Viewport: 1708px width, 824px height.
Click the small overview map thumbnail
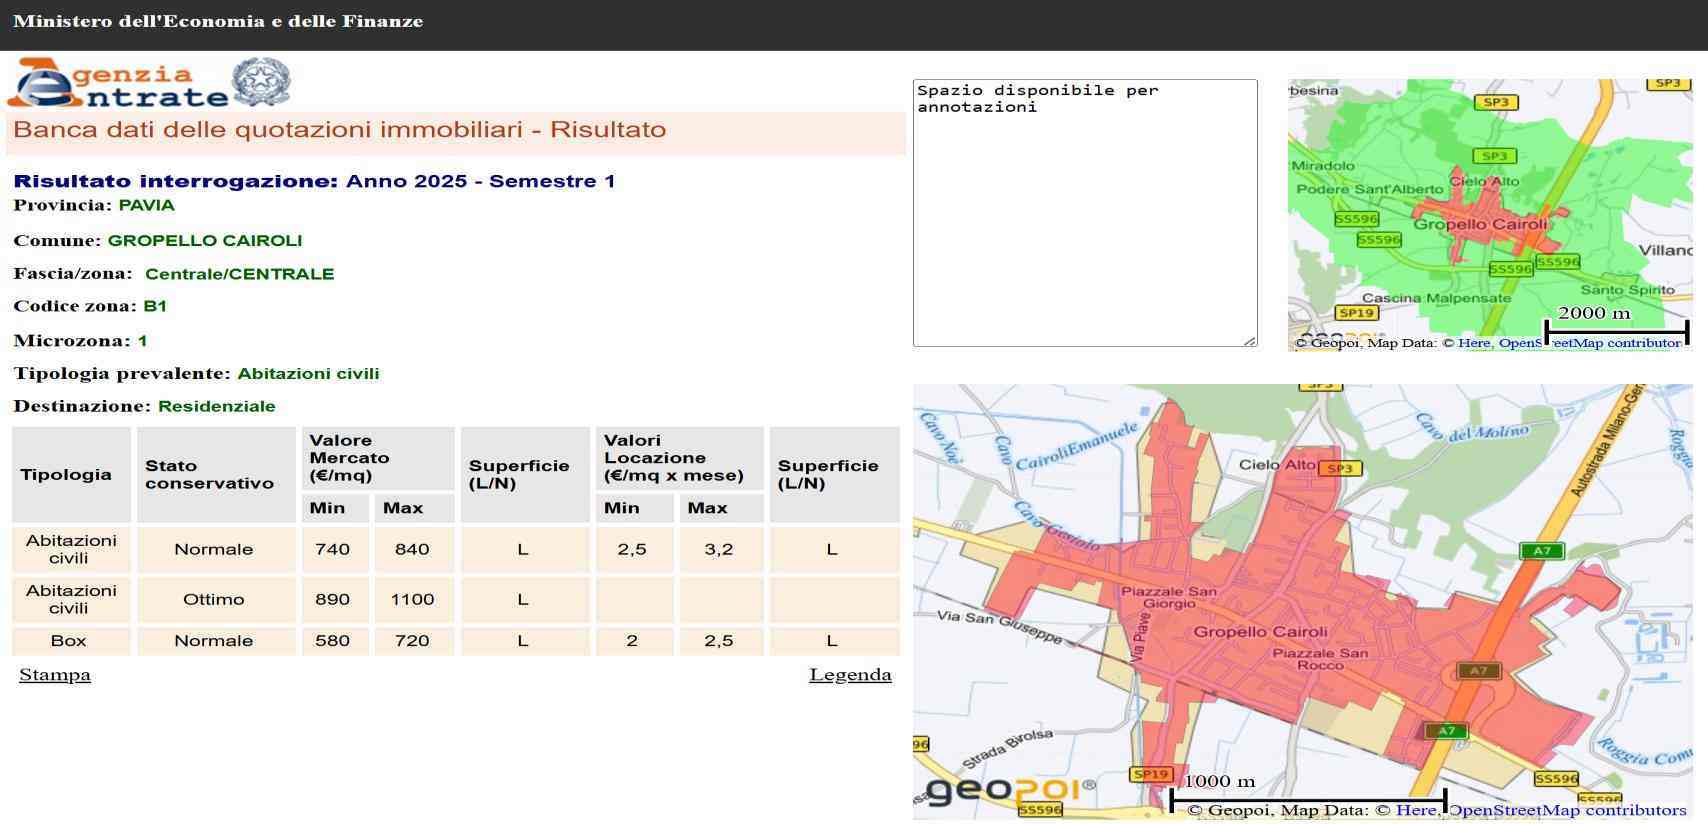(x=1490, y=215)
